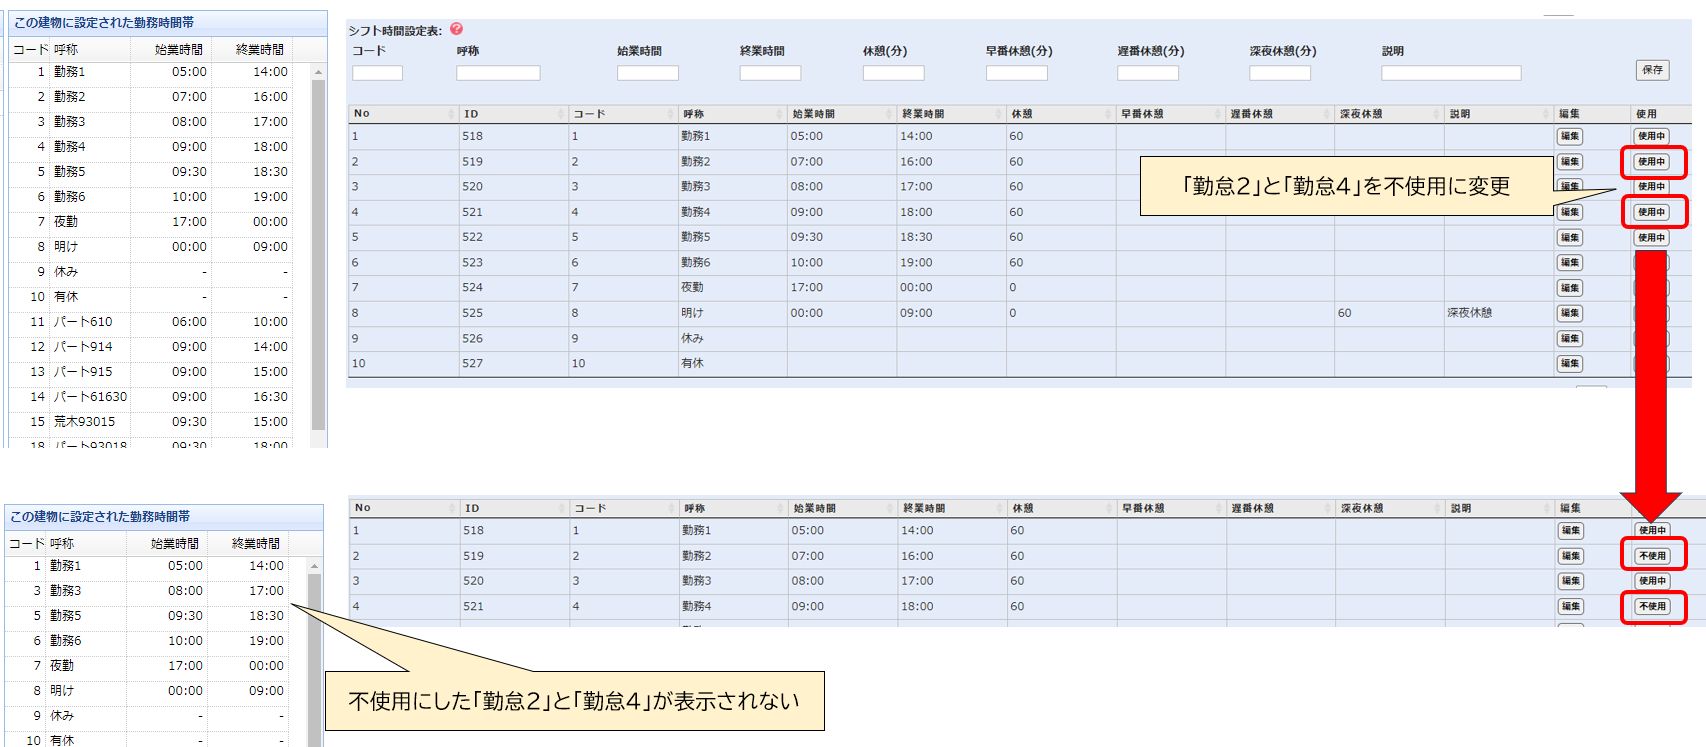Click the scrollbar thumb in lower-left 勤務時間帯 list
The width and height of the screenshot is (1706, 747).
(x=314, y=660)
